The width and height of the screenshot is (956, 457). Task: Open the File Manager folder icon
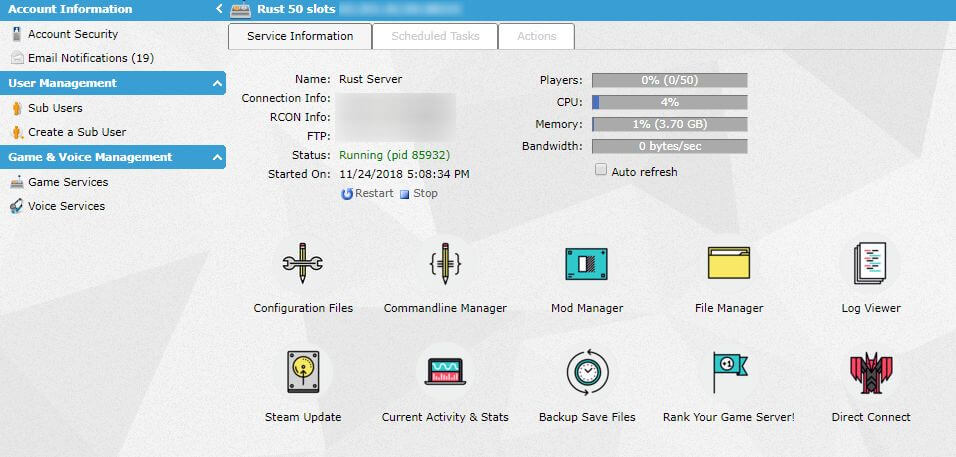(x=728, y=264)
